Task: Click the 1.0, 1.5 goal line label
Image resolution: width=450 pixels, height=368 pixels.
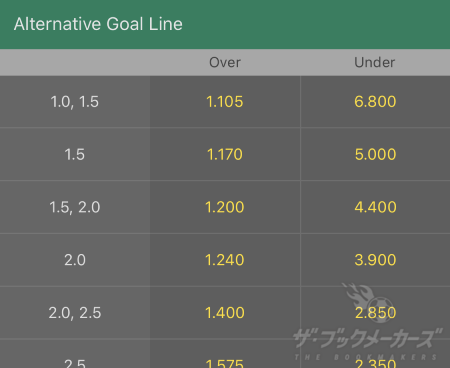Action: [x=75, y=102]
